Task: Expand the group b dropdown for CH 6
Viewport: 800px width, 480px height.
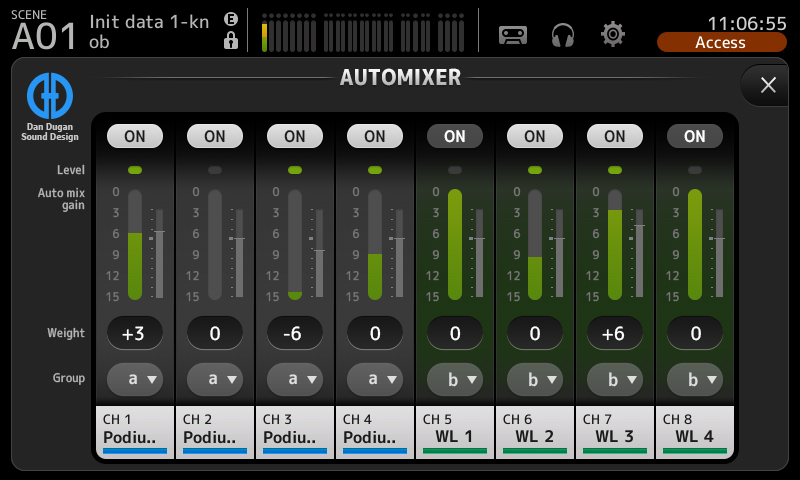Action: pos(535,380)
